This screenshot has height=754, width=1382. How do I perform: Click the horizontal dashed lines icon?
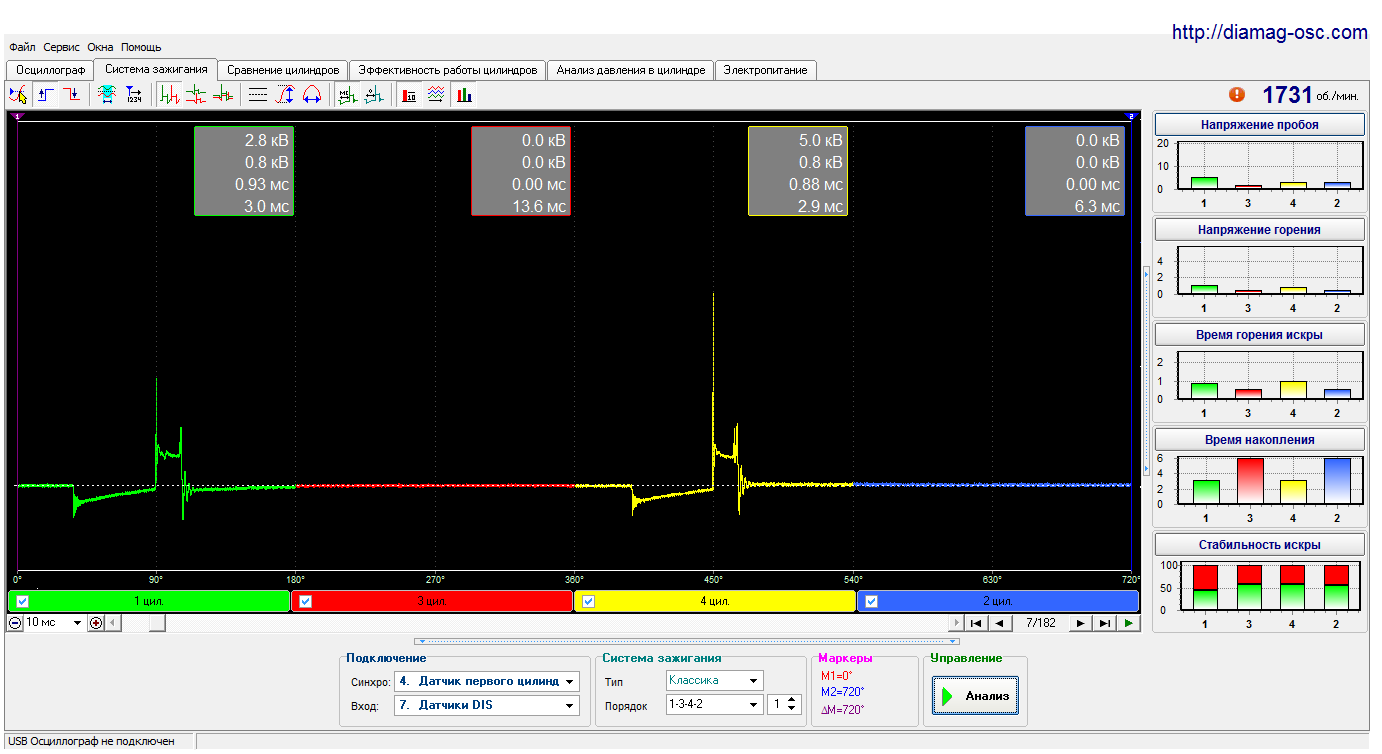pyautogui.click(x=258, y=95)
